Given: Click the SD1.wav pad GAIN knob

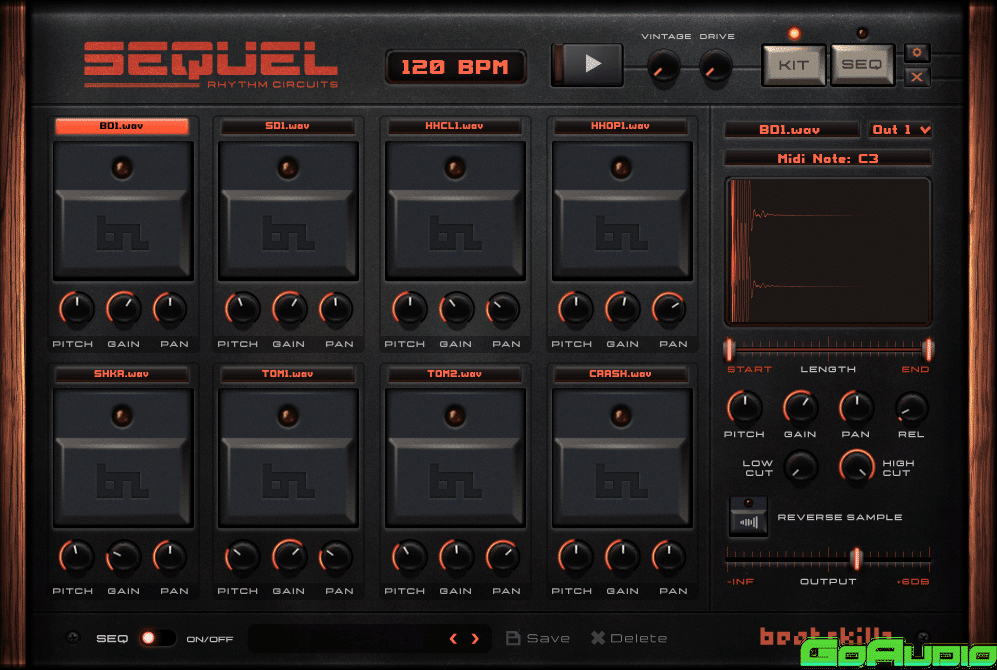Looking at the screenshot, I should (x=289, y=309).
